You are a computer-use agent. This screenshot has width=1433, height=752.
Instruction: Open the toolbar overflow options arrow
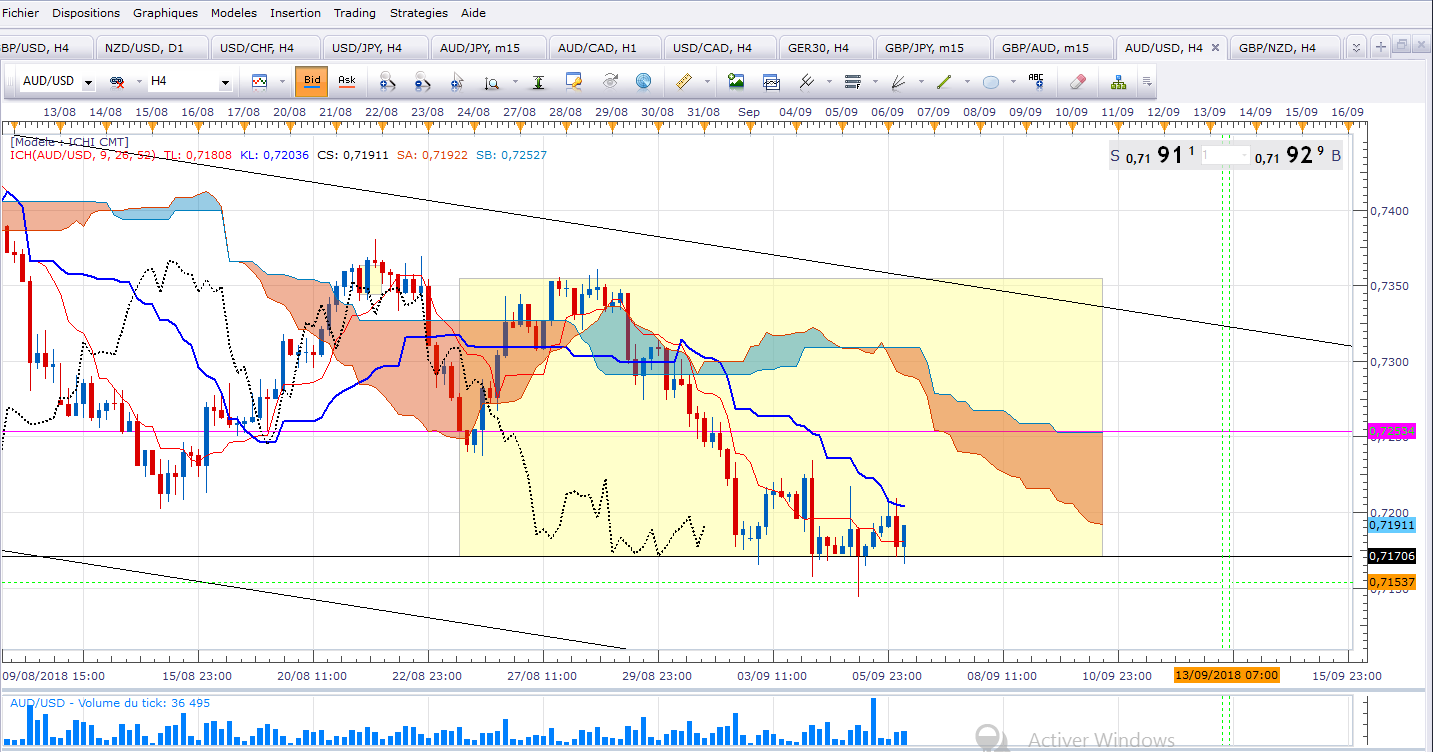click(1147, 82)
